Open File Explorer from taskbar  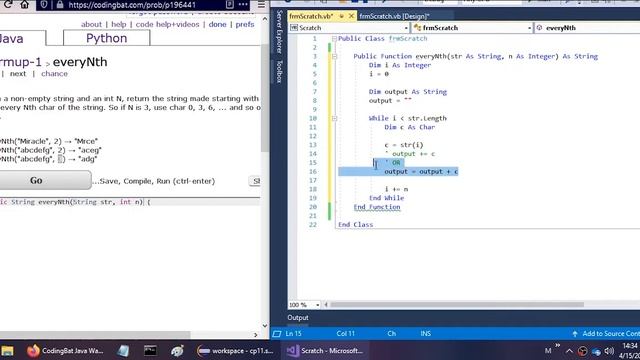[x=7, y=351]
